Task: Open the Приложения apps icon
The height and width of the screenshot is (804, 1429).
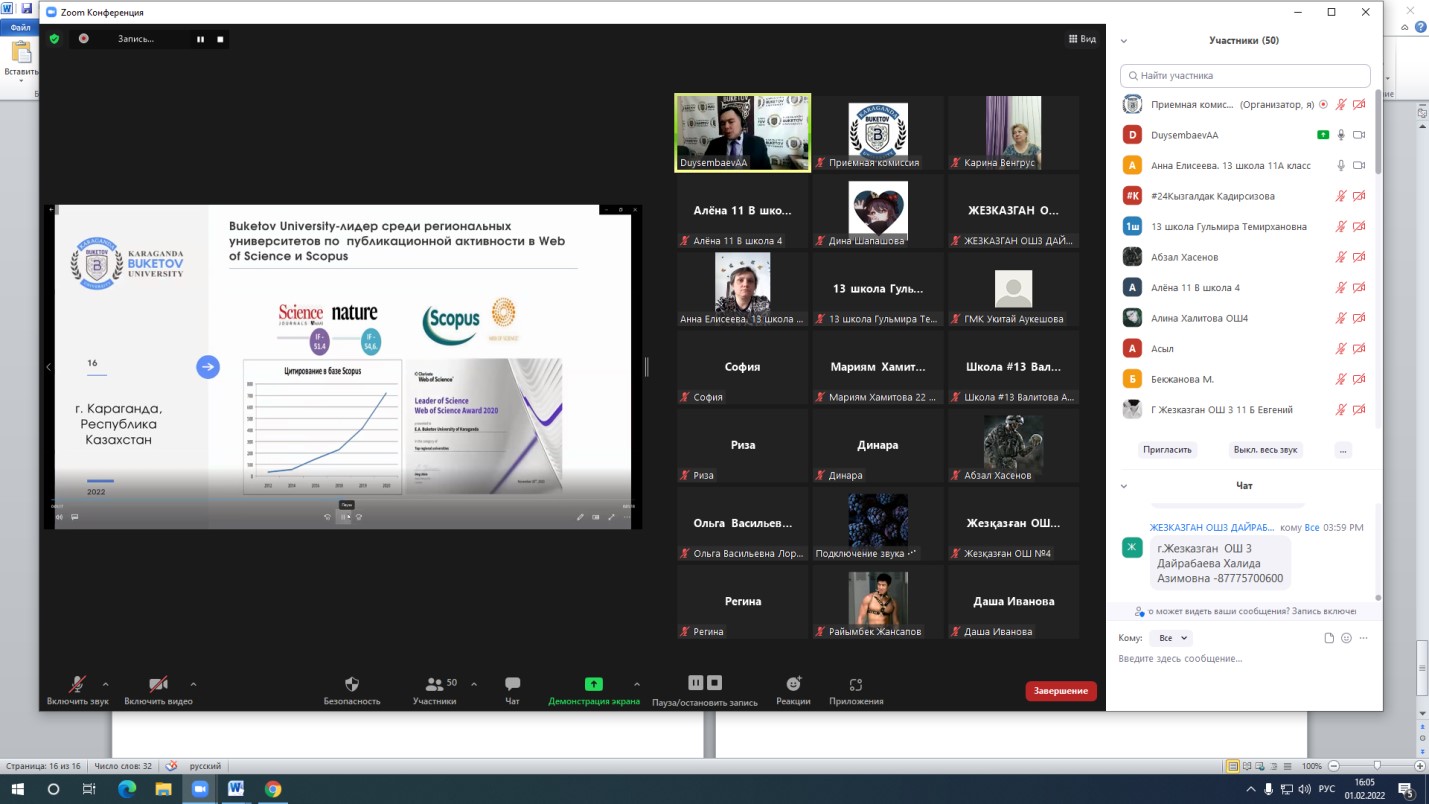Action: [855, 684]
